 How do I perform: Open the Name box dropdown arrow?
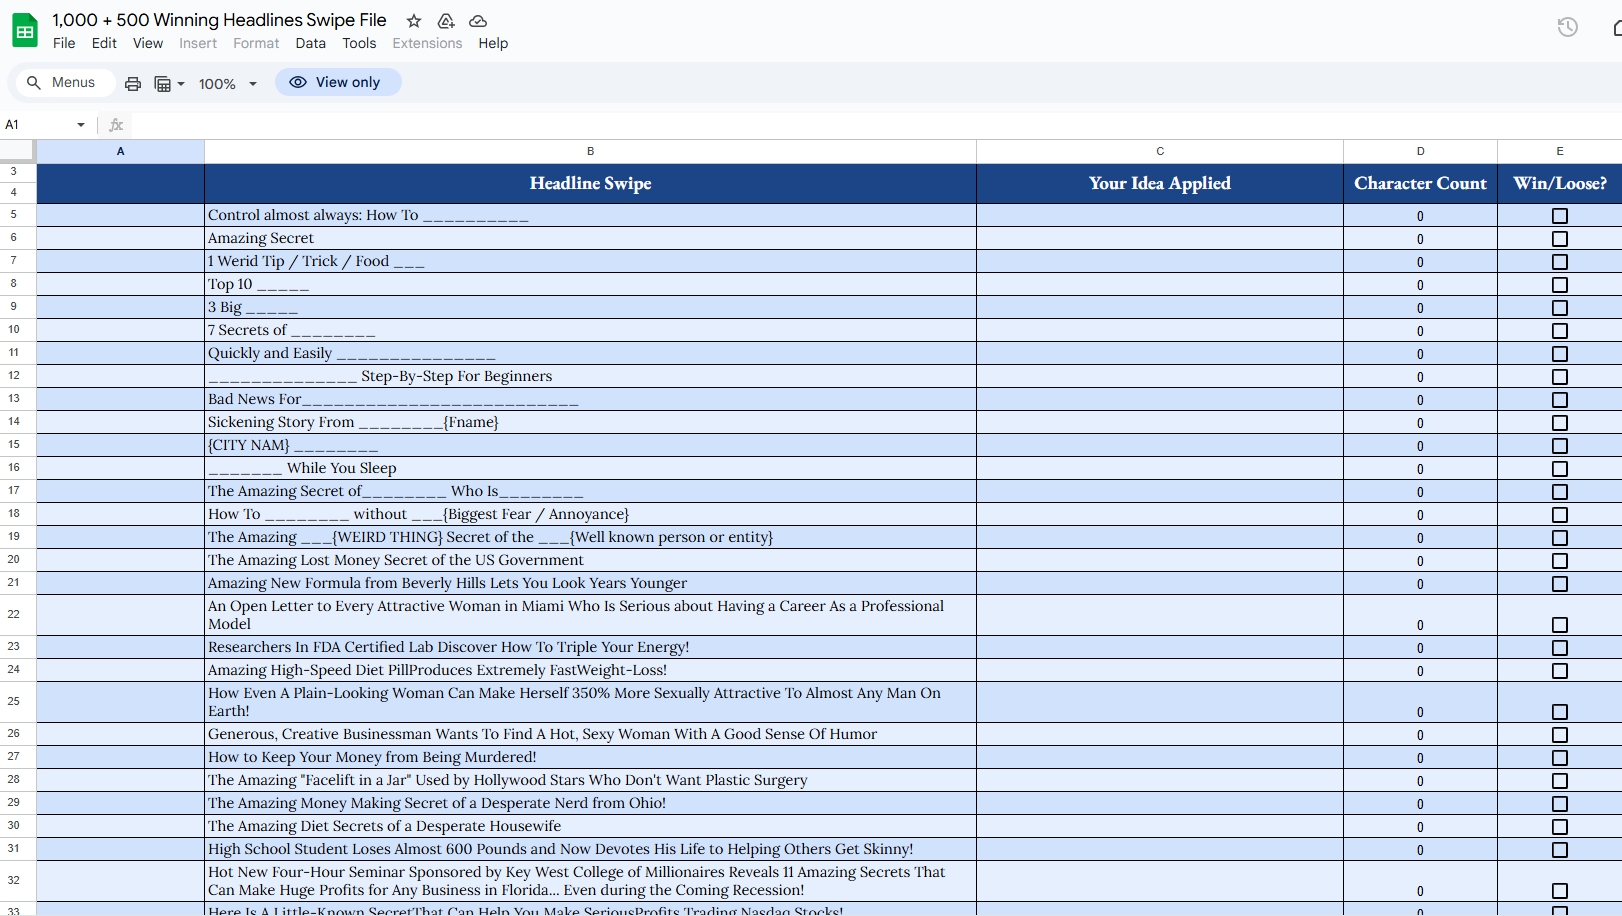(x=81, y=125)
